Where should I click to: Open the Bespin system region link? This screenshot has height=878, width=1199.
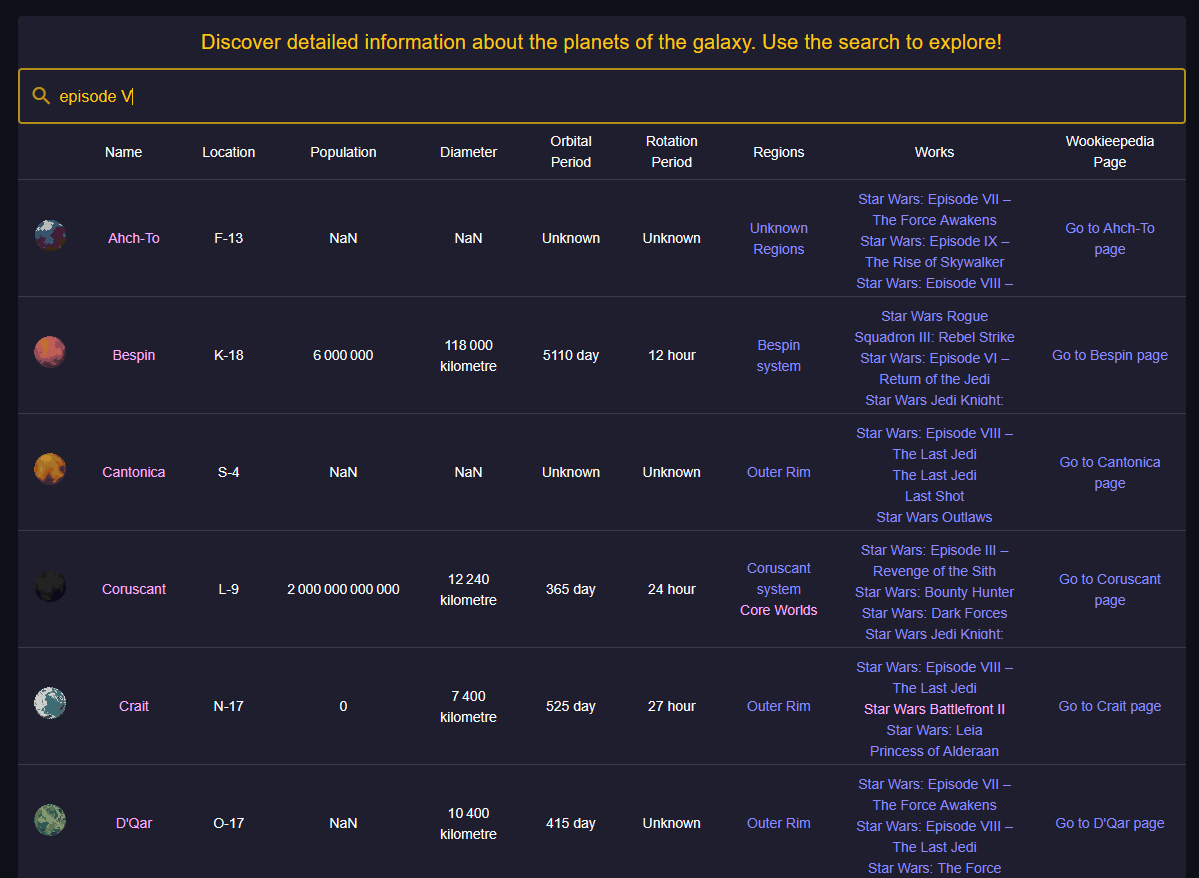pos(778,356)
